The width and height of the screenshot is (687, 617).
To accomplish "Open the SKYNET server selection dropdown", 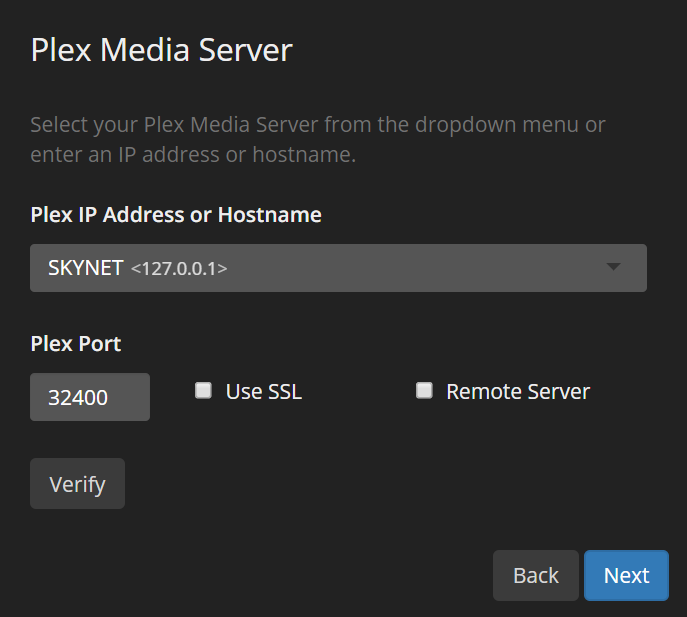I will point(338,268).
